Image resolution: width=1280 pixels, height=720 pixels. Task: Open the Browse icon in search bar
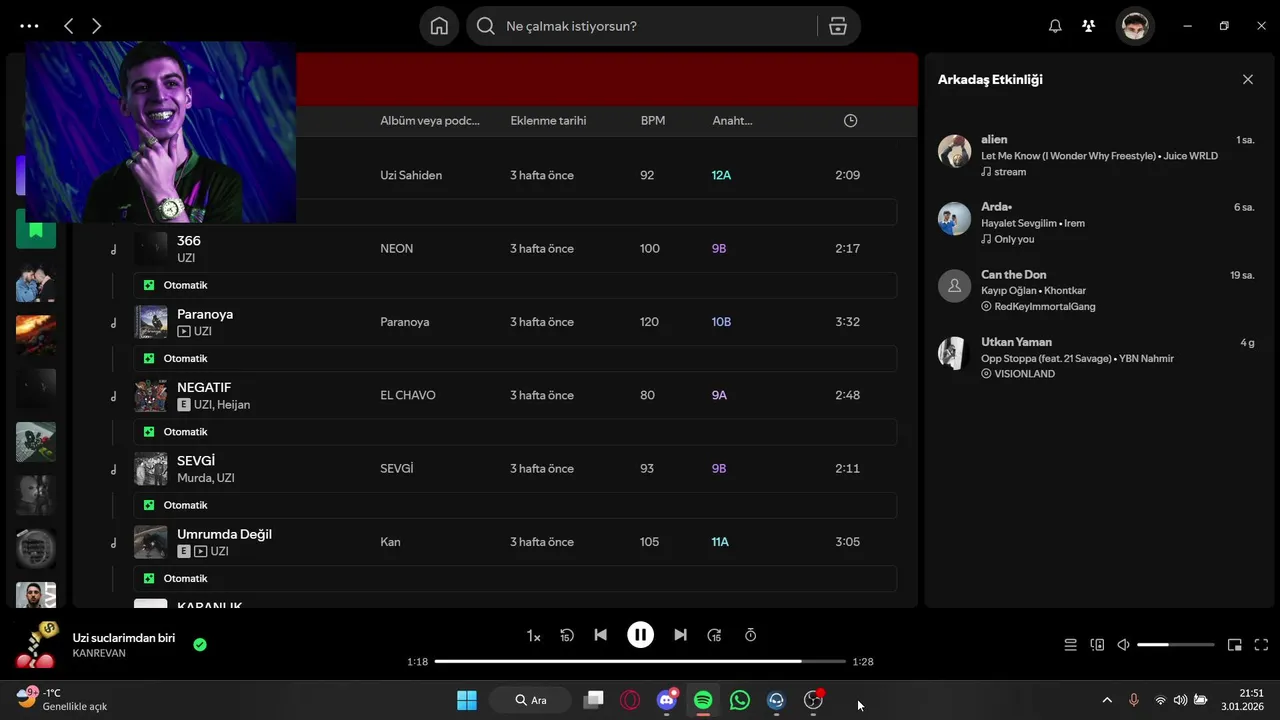[838, 26]
